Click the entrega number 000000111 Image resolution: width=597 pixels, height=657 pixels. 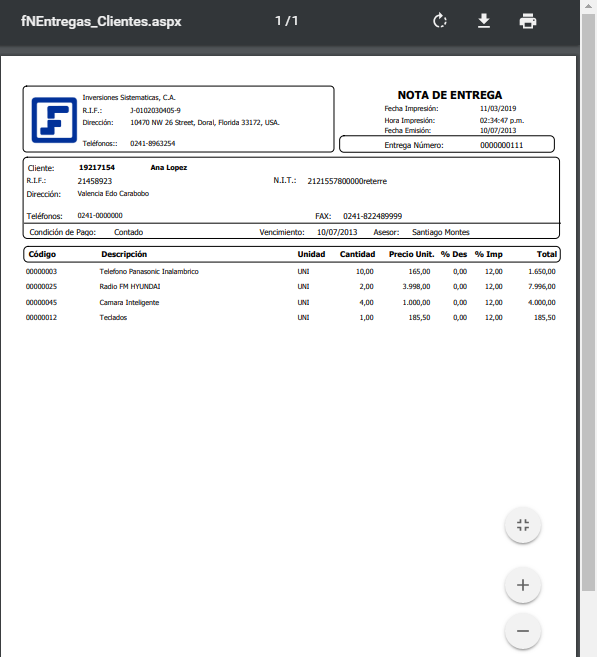point(501,145)
